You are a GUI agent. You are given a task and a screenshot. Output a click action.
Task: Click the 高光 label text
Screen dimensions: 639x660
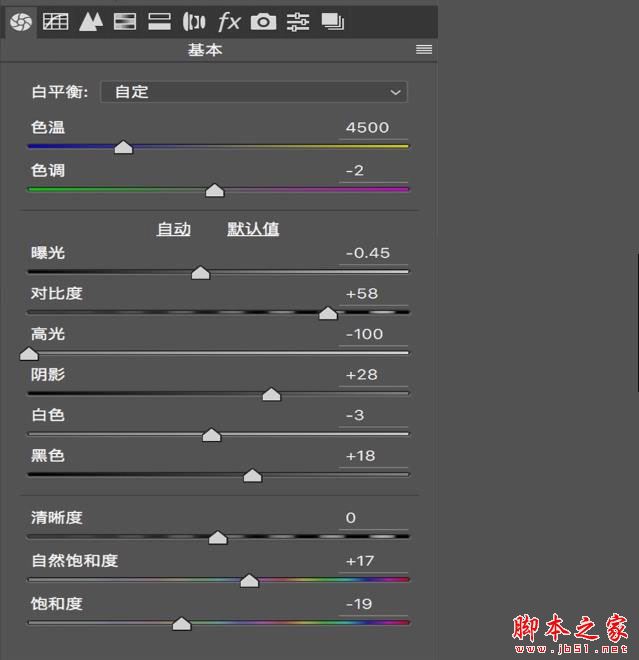(x=48, y=334)
